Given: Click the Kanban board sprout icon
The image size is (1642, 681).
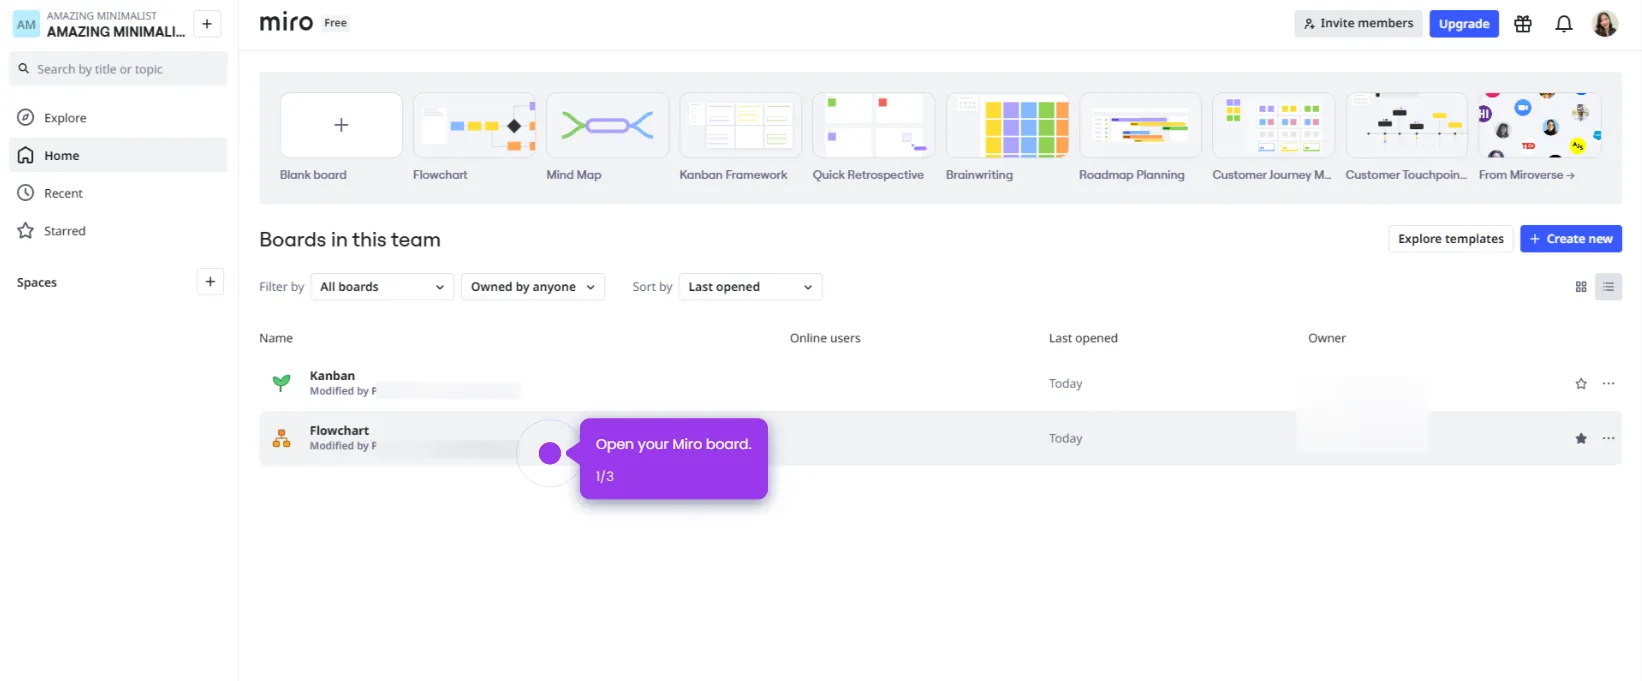Looking at the screenshot, I should point(282,383).
